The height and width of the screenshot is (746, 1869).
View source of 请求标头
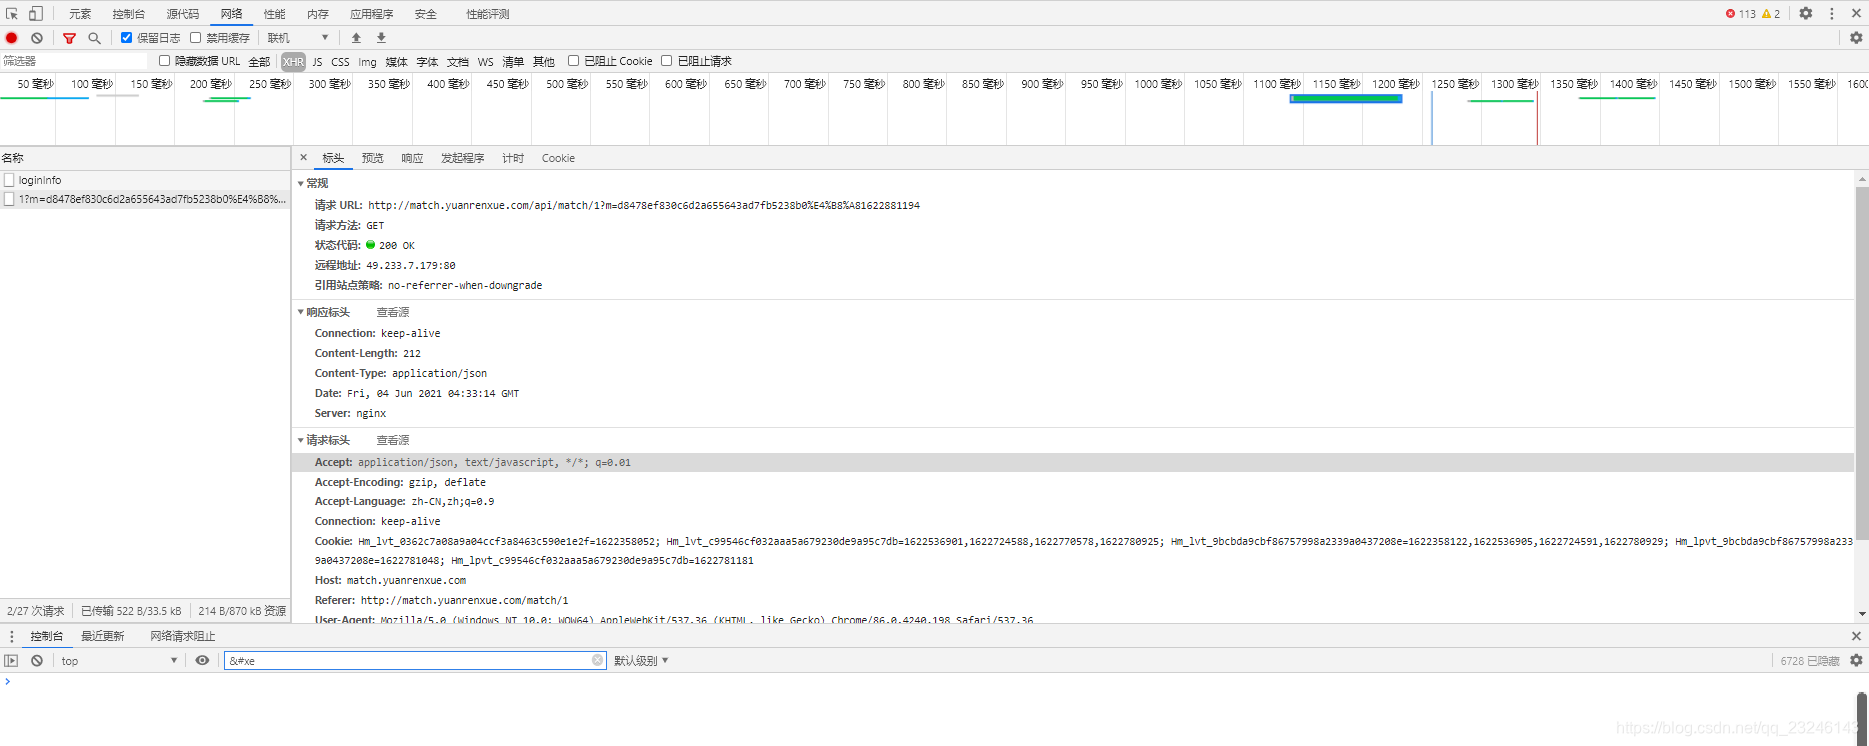point(393,441)
